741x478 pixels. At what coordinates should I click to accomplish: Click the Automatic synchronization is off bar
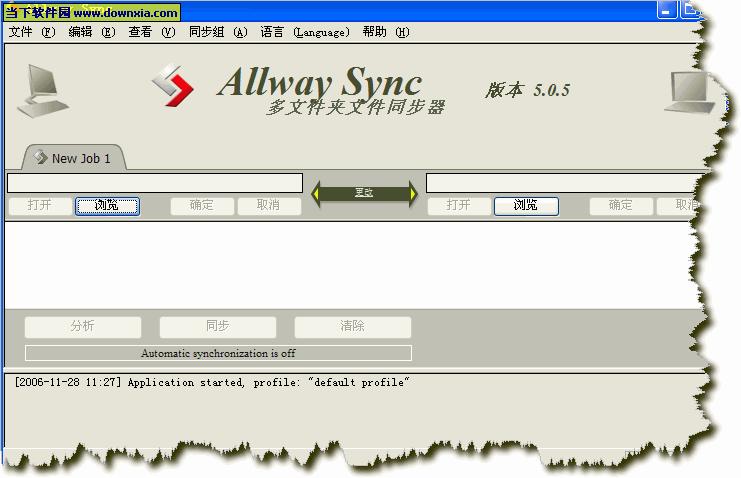click(x=218, y=353)
